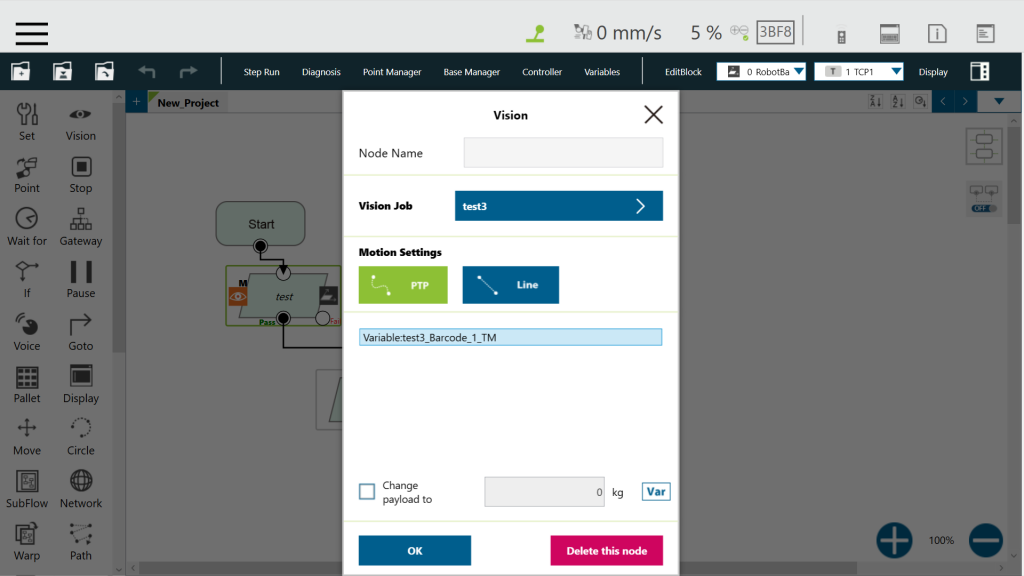Zoom in with the plus button
Image resolution: width=1024 pixels, height=576 pixels.
tap(894, 540)
